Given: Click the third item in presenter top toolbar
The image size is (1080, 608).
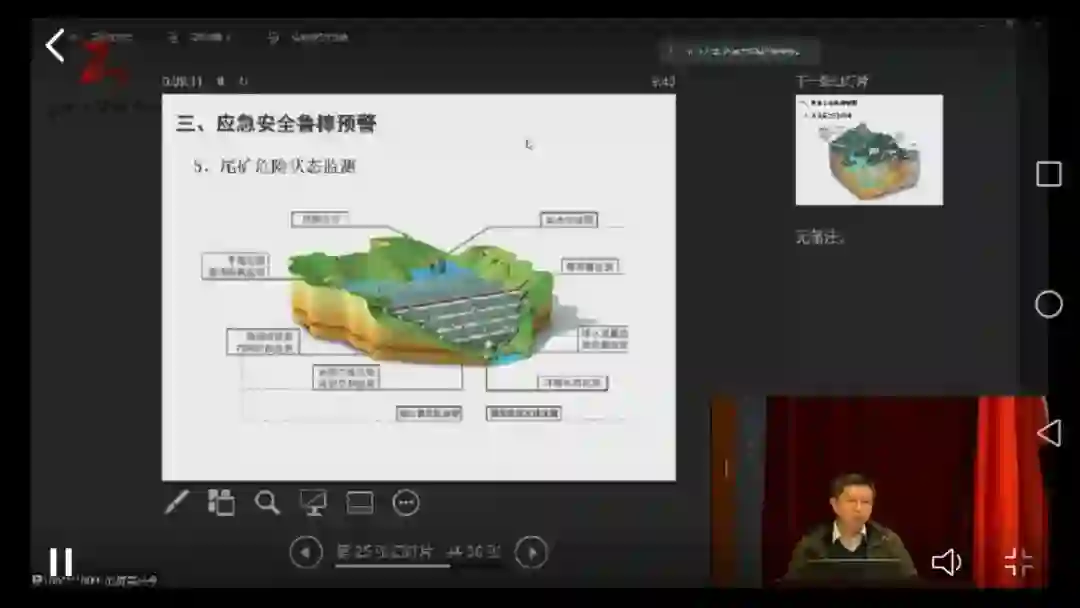Looking at the screenshot, I should [x=308, y=37].
